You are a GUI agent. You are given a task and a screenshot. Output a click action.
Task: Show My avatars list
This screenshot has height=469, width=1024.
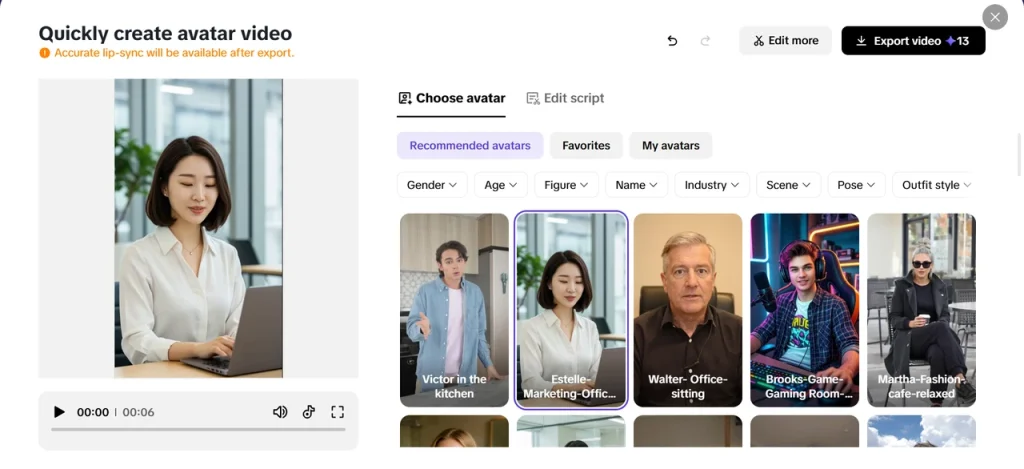pyautogui.click(x=670, y=146)
